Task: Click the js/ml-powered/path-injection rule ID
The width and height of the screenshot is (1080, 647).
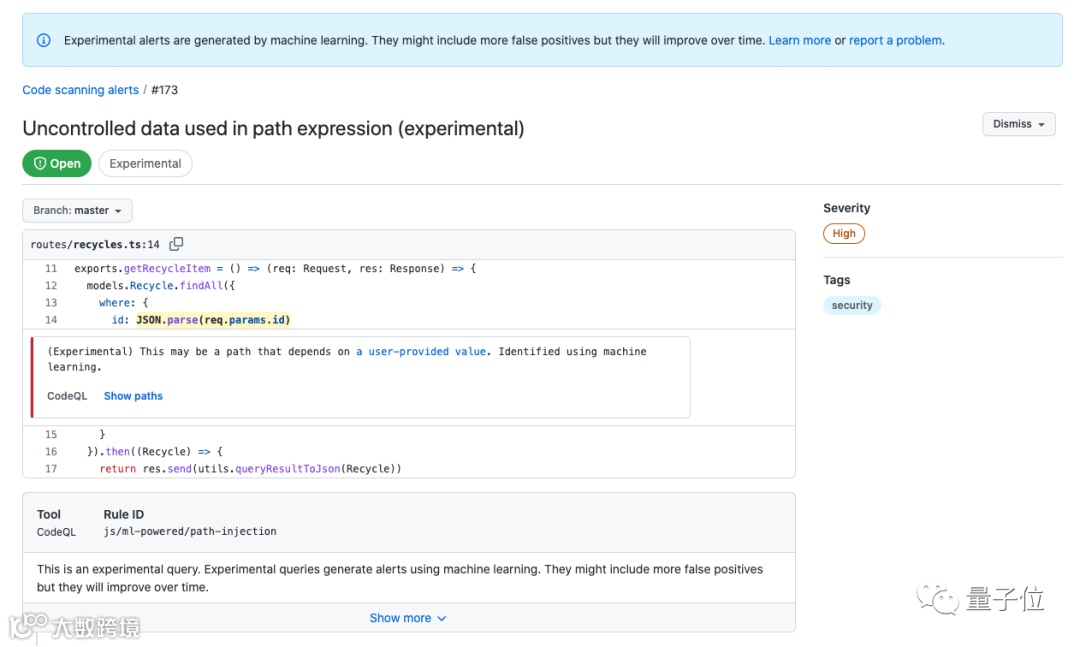Action: coord(190,532)
